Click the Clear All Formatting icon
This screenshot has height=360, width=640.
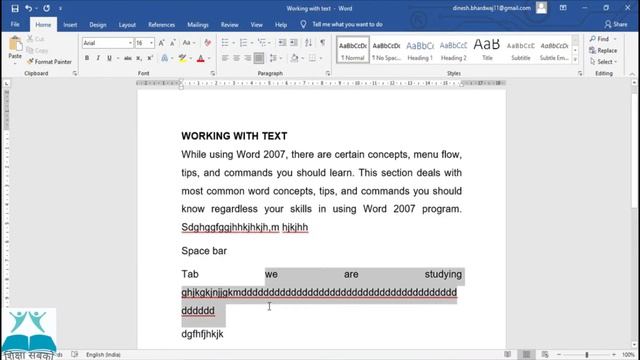pos(208,43)
